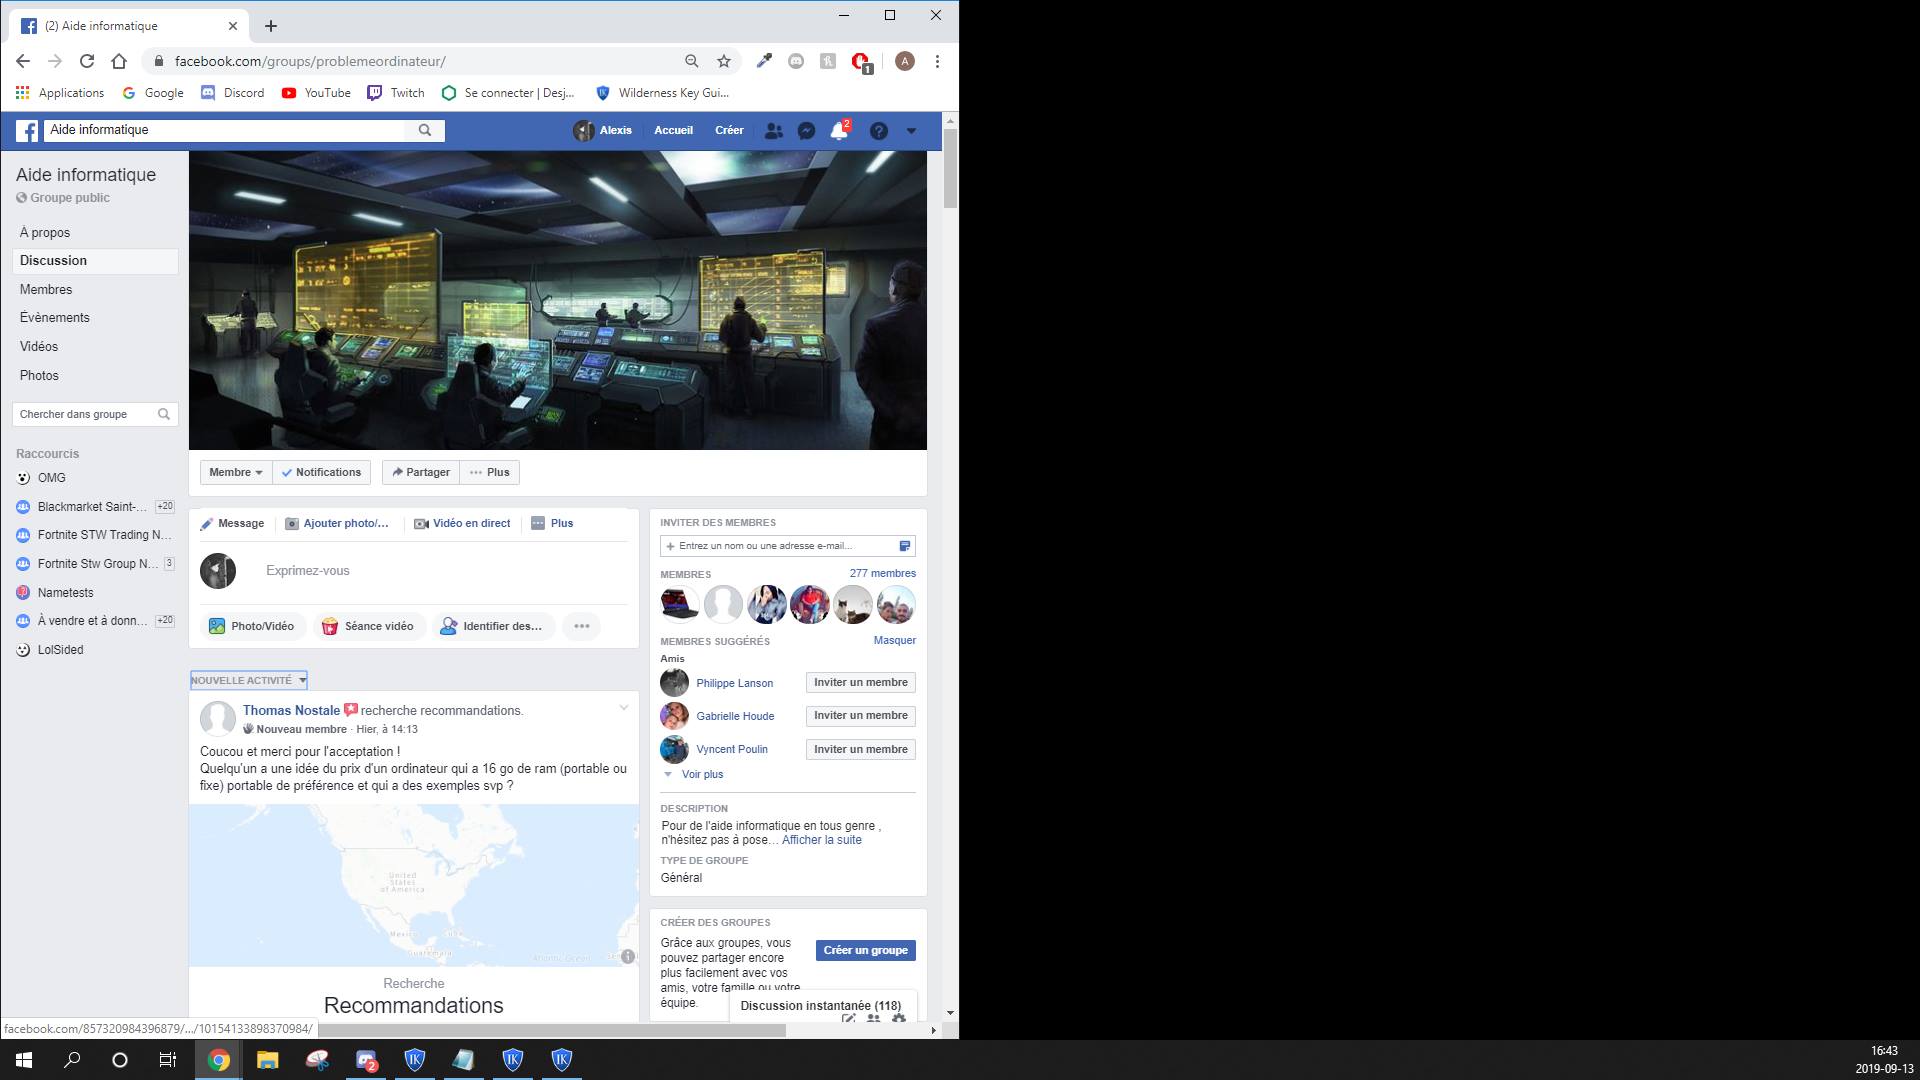Screen dimensions: 1920x1080
Task: Open Chrome zoom indicator in address bar
Action: (691, 61)
